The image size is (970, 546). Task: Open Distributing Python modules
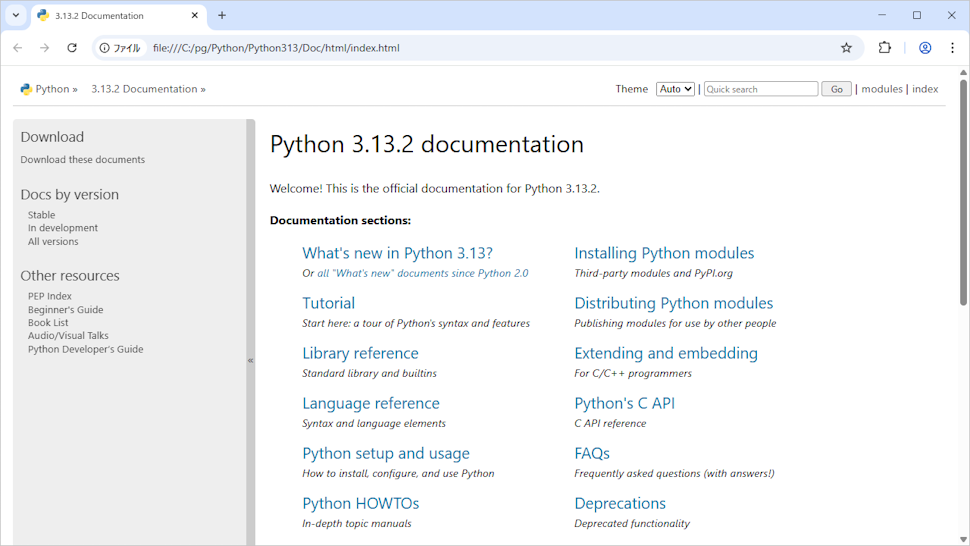(674, 303)
